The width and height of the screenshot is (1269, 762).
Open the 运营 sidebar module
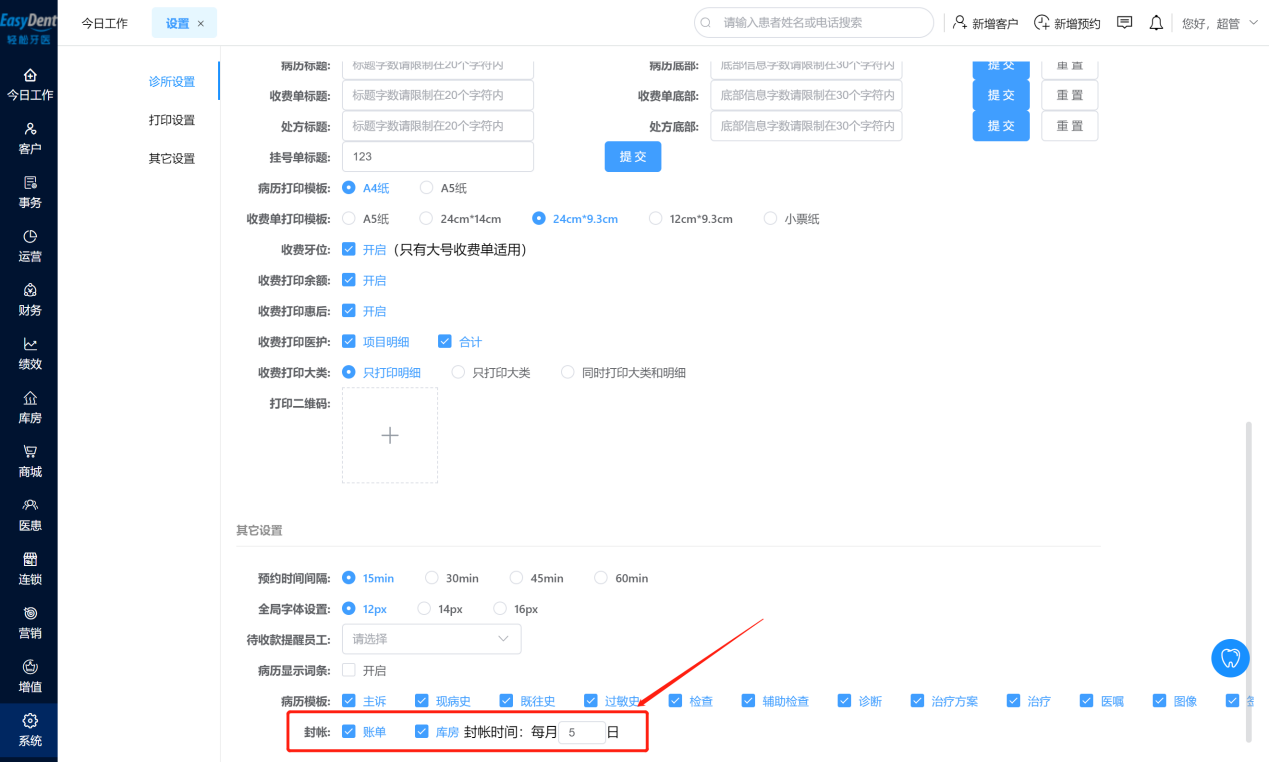pyautogui.click(x=30, y=247)
